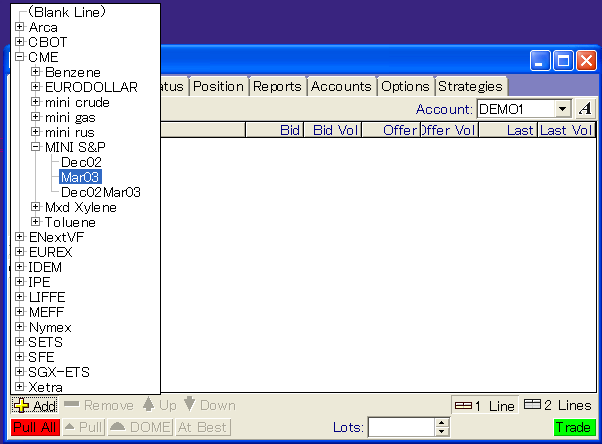Click the Offer Vol column header
Viewport: 602px width, 444px height.
pyautogui.click(x=450, y=130)
